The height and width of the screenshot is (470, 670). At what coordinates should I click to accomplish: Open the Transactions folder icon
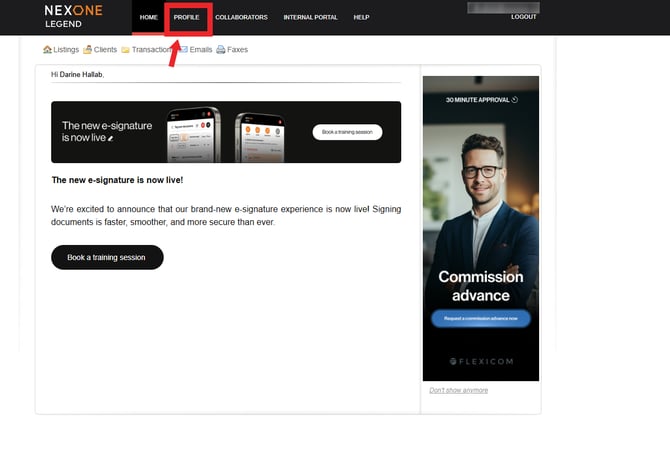(125, 50)
